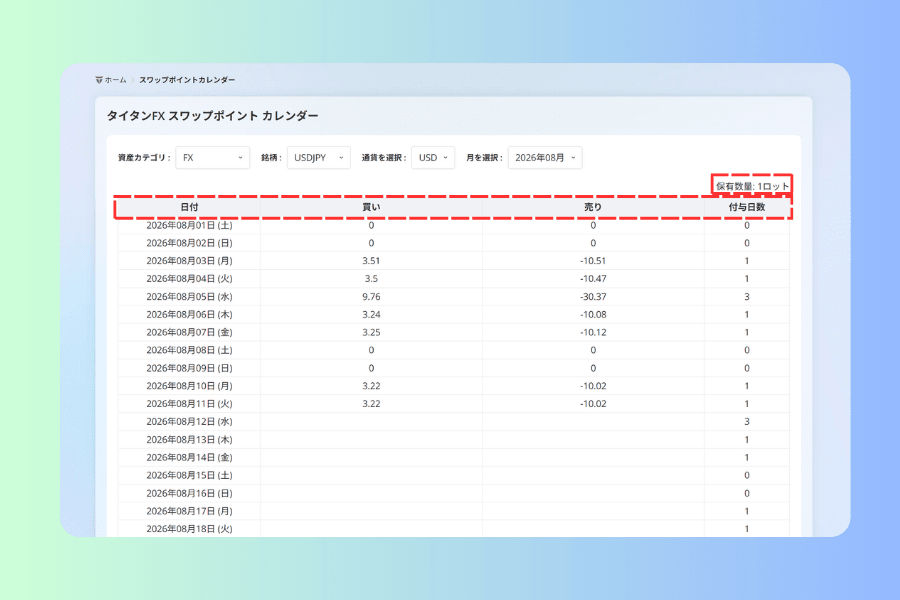Click buy value 3.24

[x=371, y=315]
